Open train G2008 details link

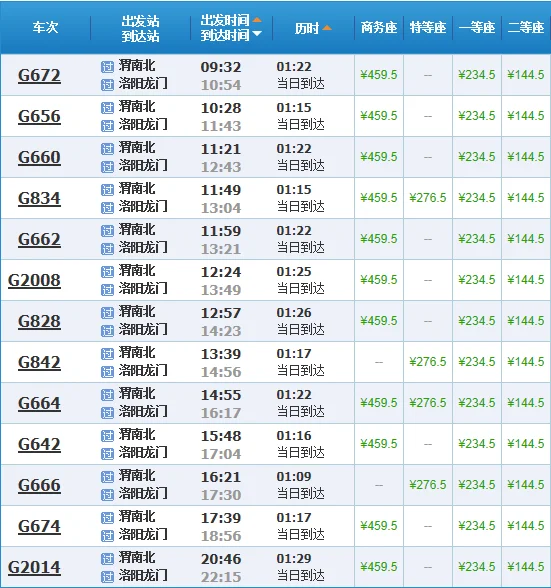point(34,280)
